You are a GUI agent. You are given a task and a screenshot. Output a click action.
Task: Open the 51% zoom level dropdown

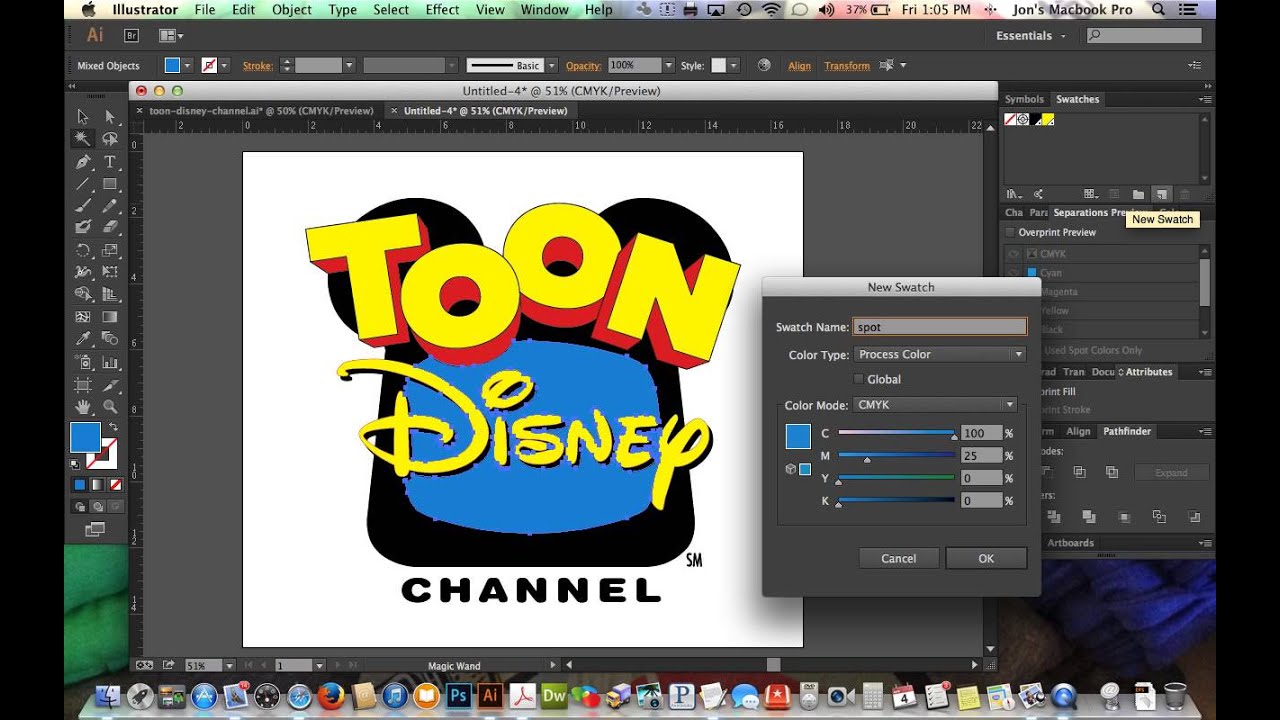(x=230, y=665)
